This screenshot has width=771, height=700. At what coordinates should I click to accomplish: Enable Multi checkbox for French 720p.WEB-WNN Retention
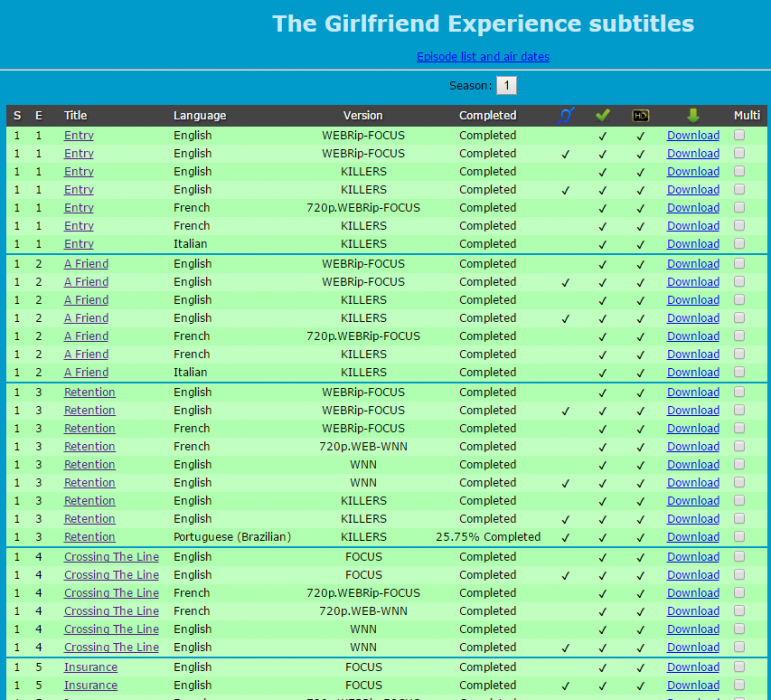coord(740,446)
